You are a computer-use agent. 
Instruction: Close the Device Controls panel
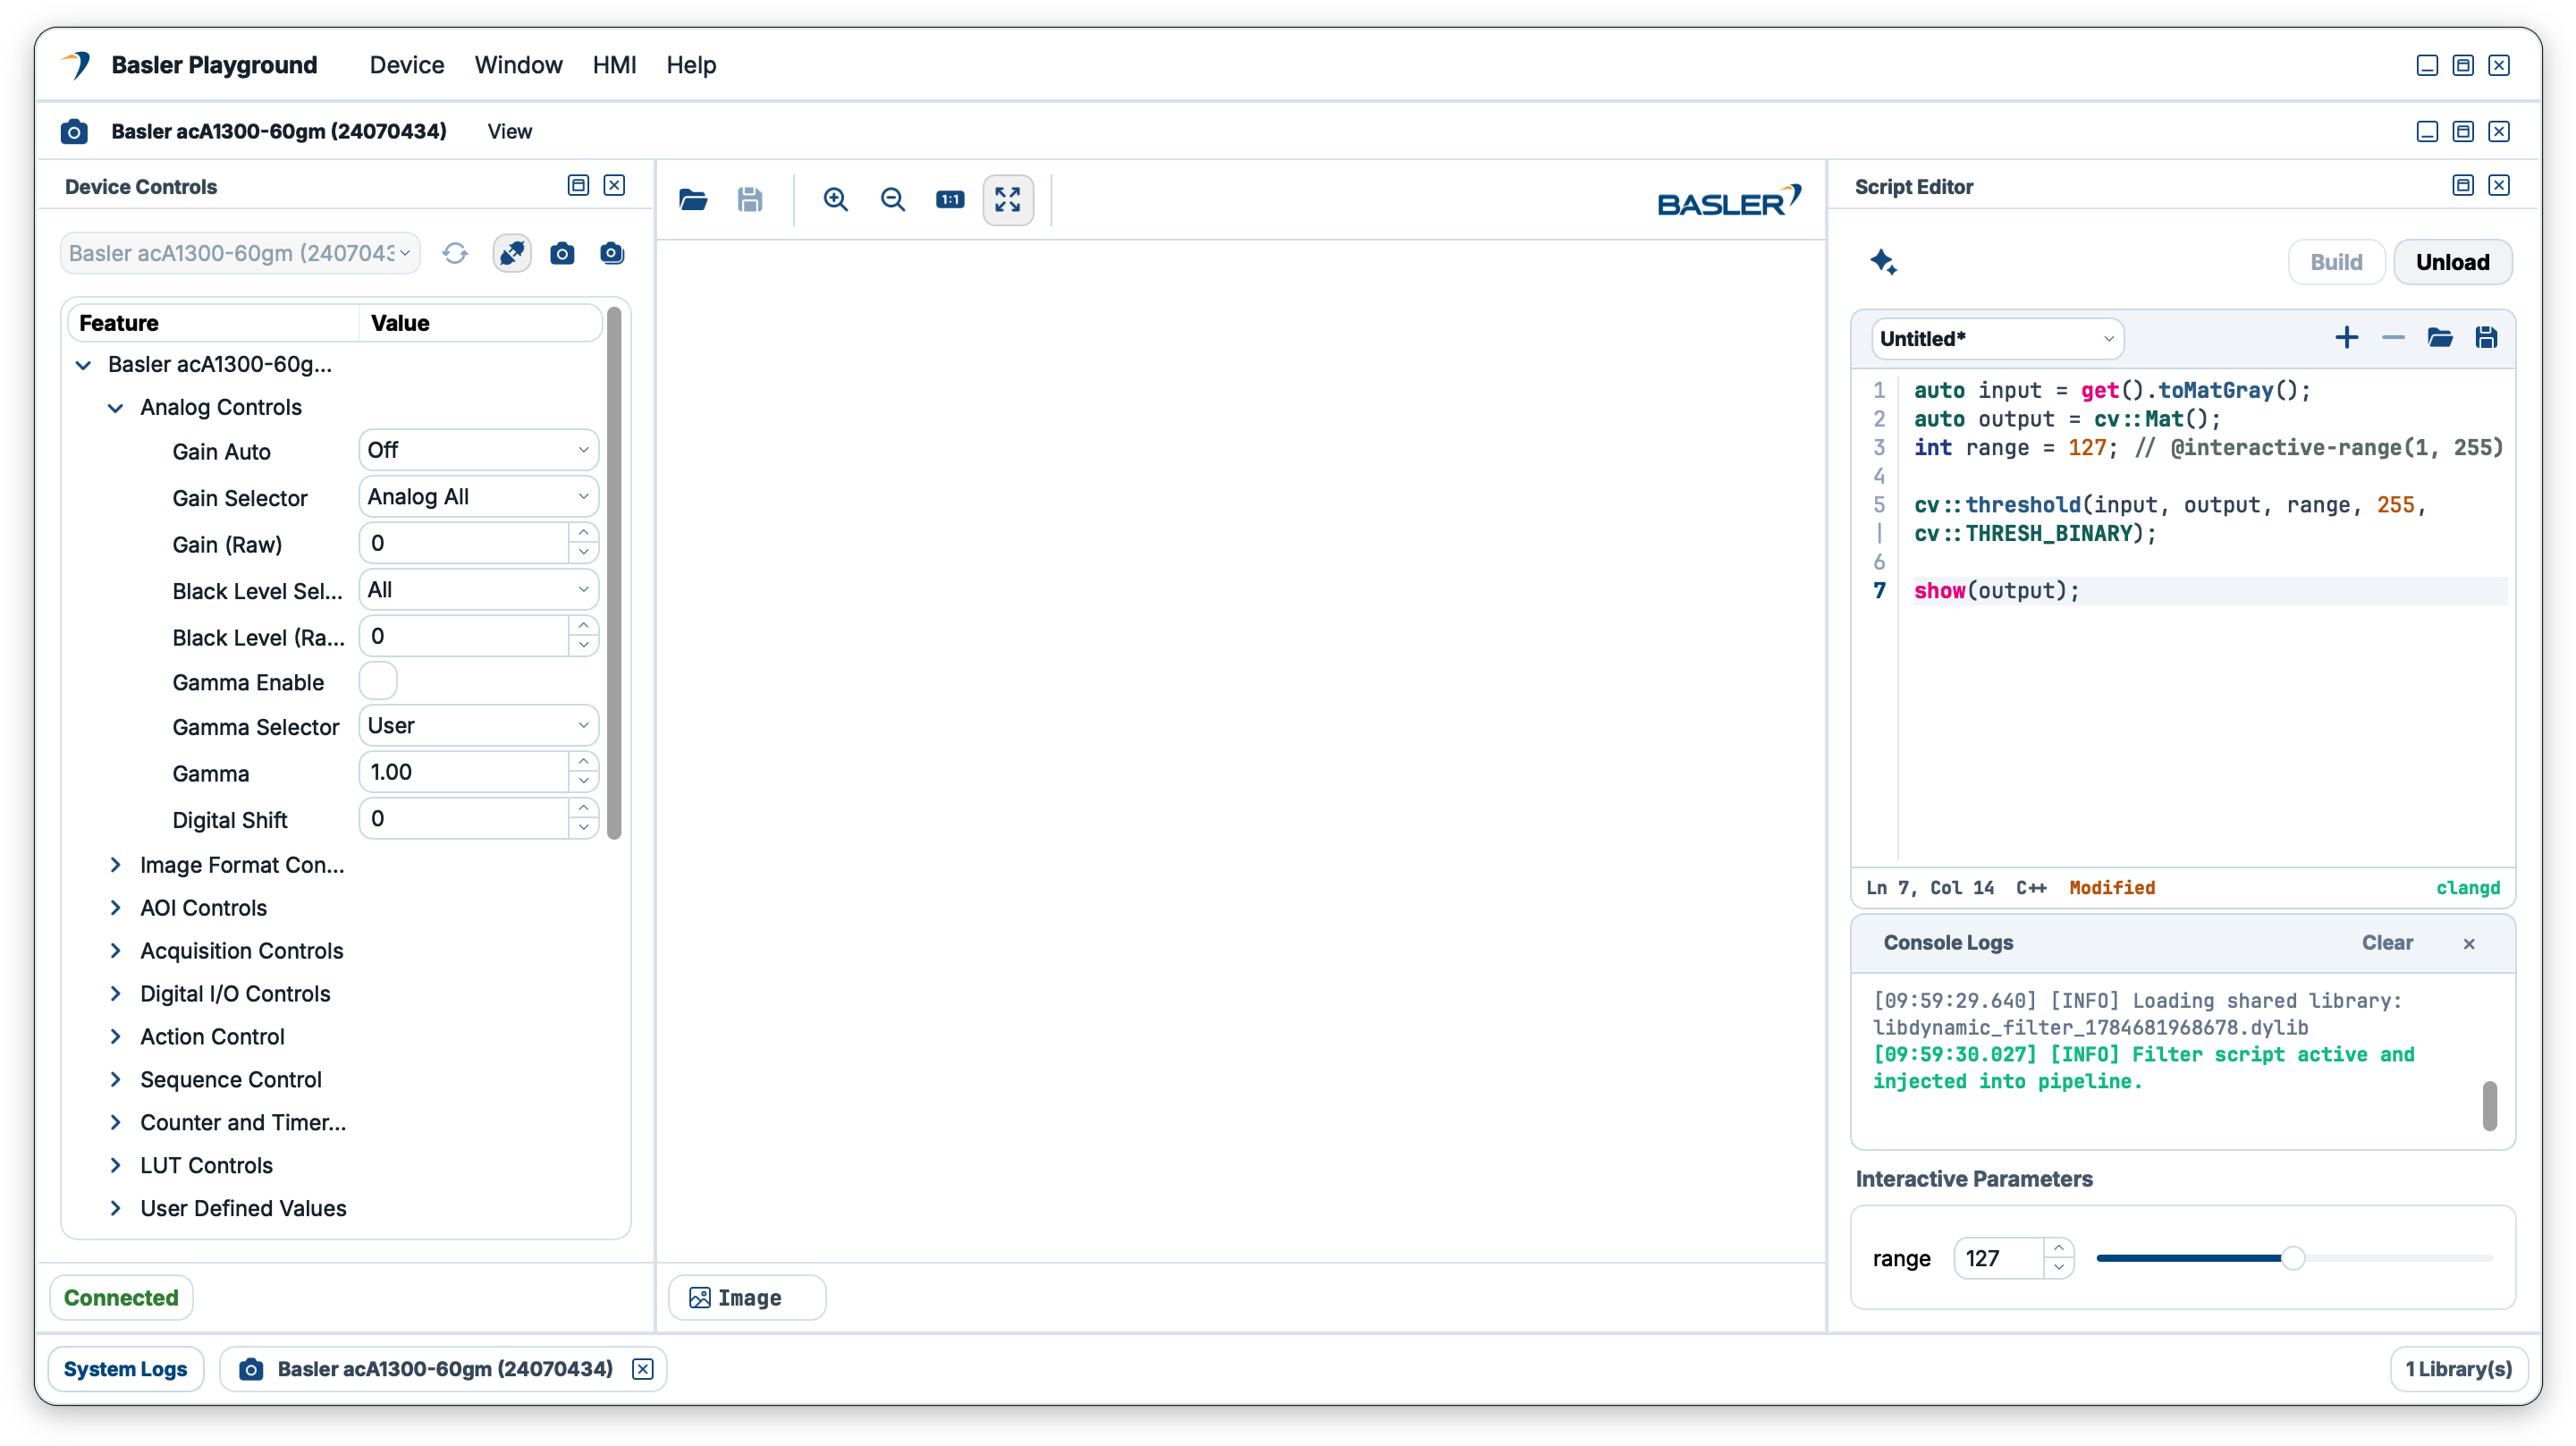click(x=614, y=185)
